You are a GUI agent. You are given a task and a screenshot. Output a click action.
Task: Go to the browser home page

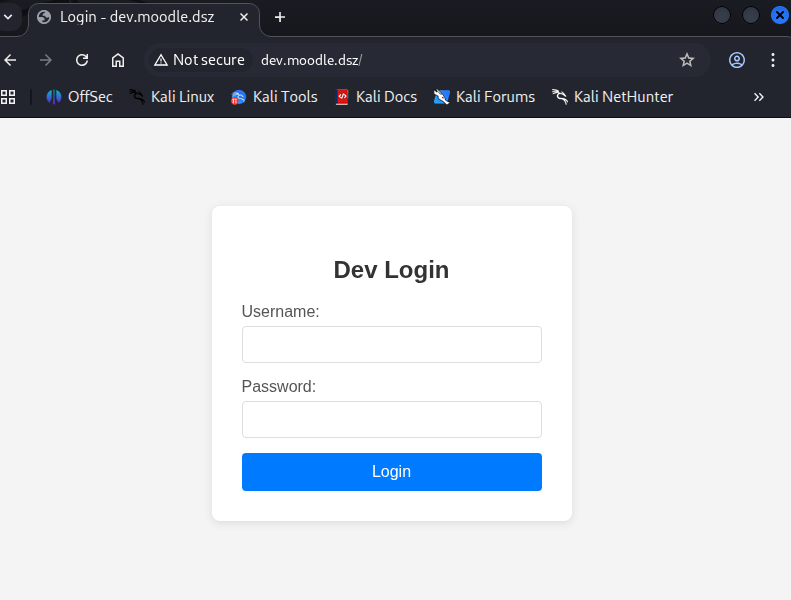(118, 60)
